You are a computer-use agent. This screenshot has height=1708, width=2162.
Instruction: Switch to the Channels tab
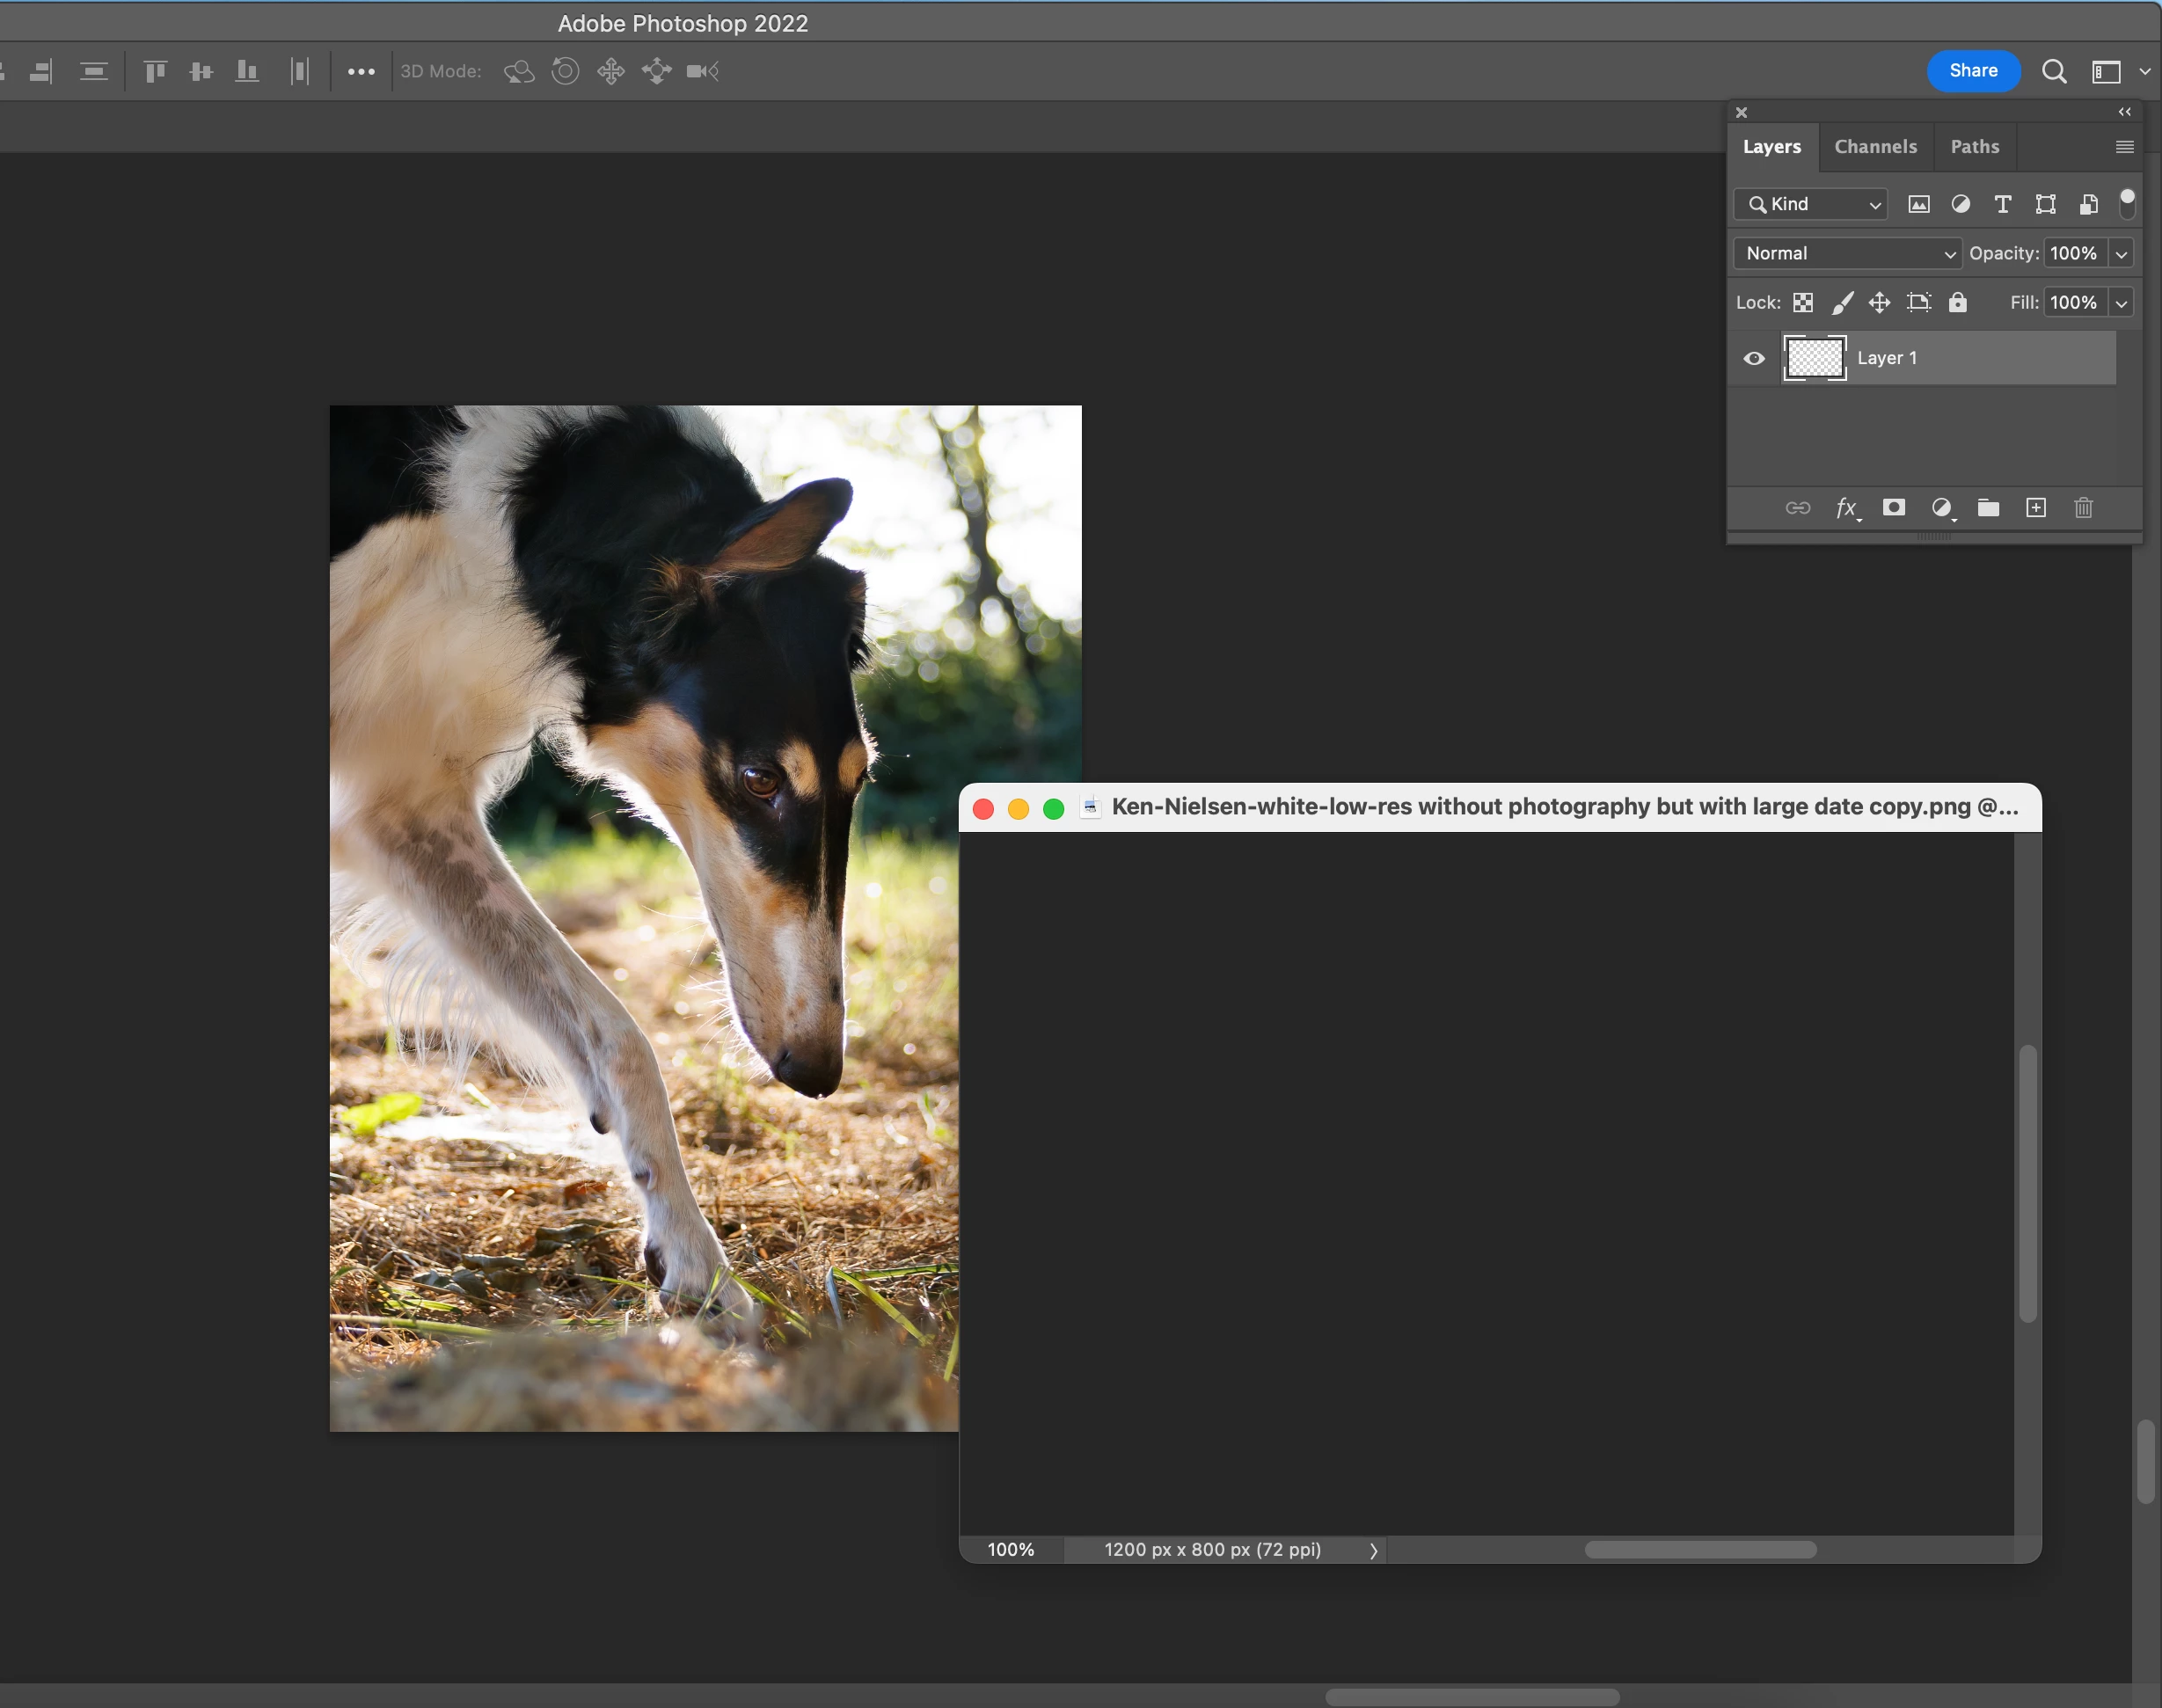pyautogui.click(x=1875, y=147)
